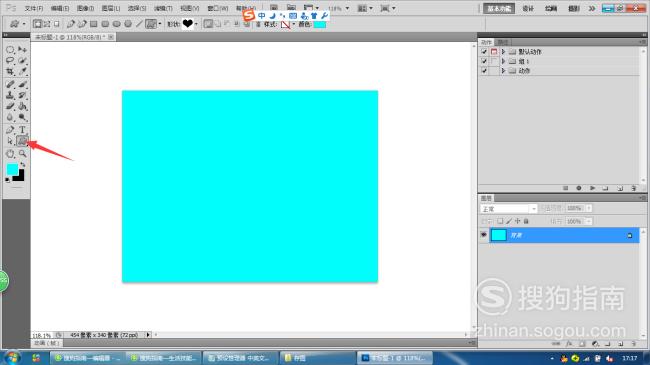The width and height of the screenshot is (650, 365).
Task: Select the Eraser tool
Action: coord(10,106)
